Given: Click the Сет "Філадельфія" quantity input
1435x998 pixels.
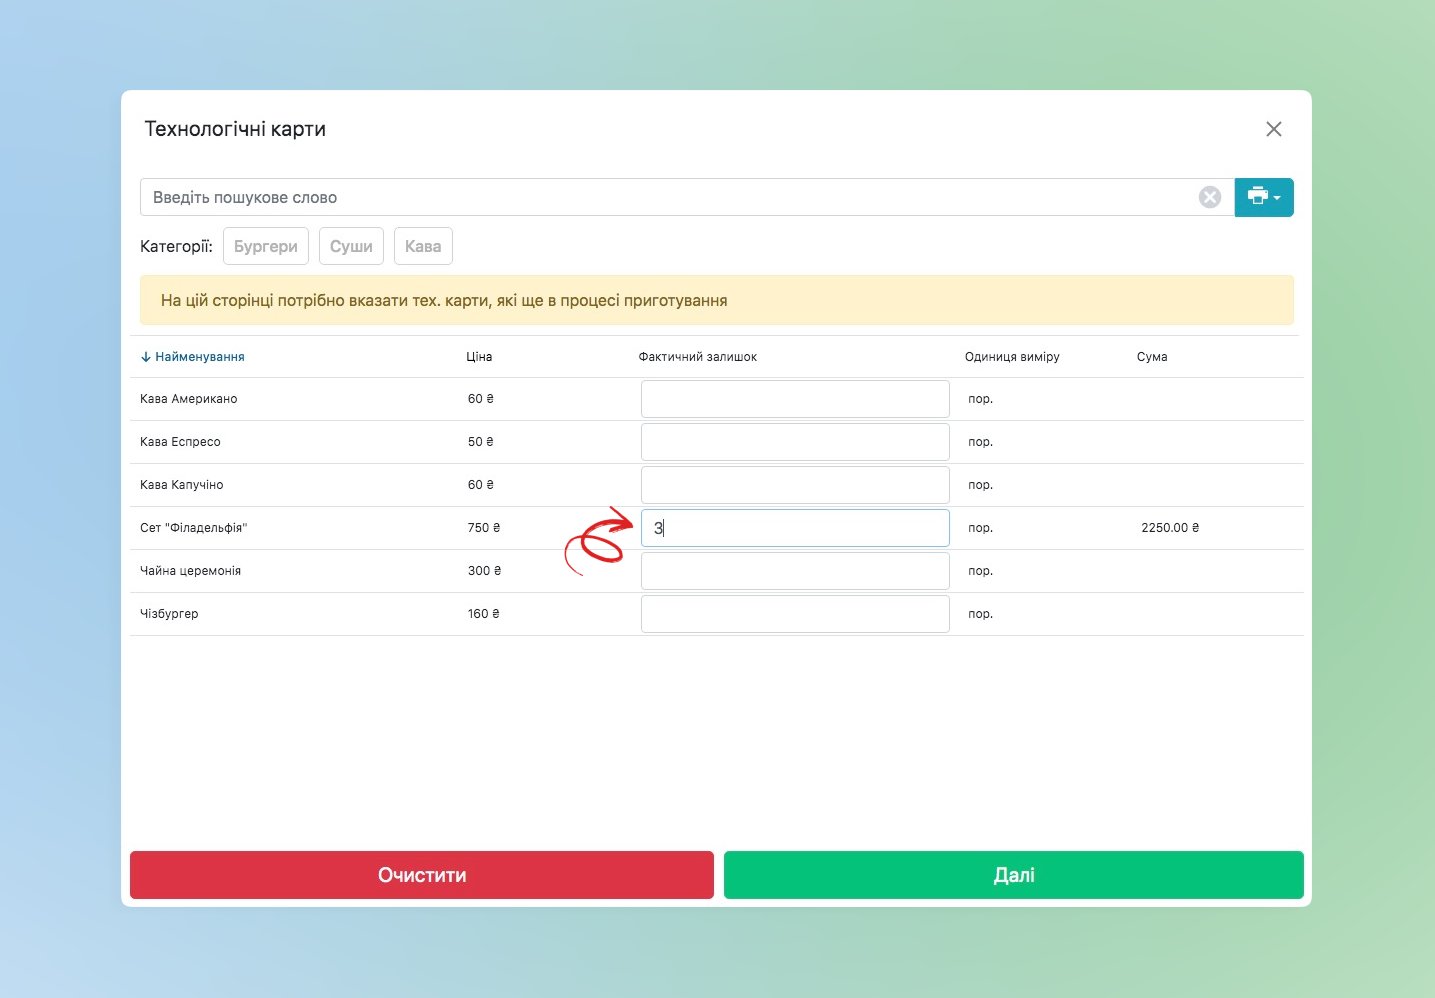Looking at the screenshot, I should coord(794,528).
